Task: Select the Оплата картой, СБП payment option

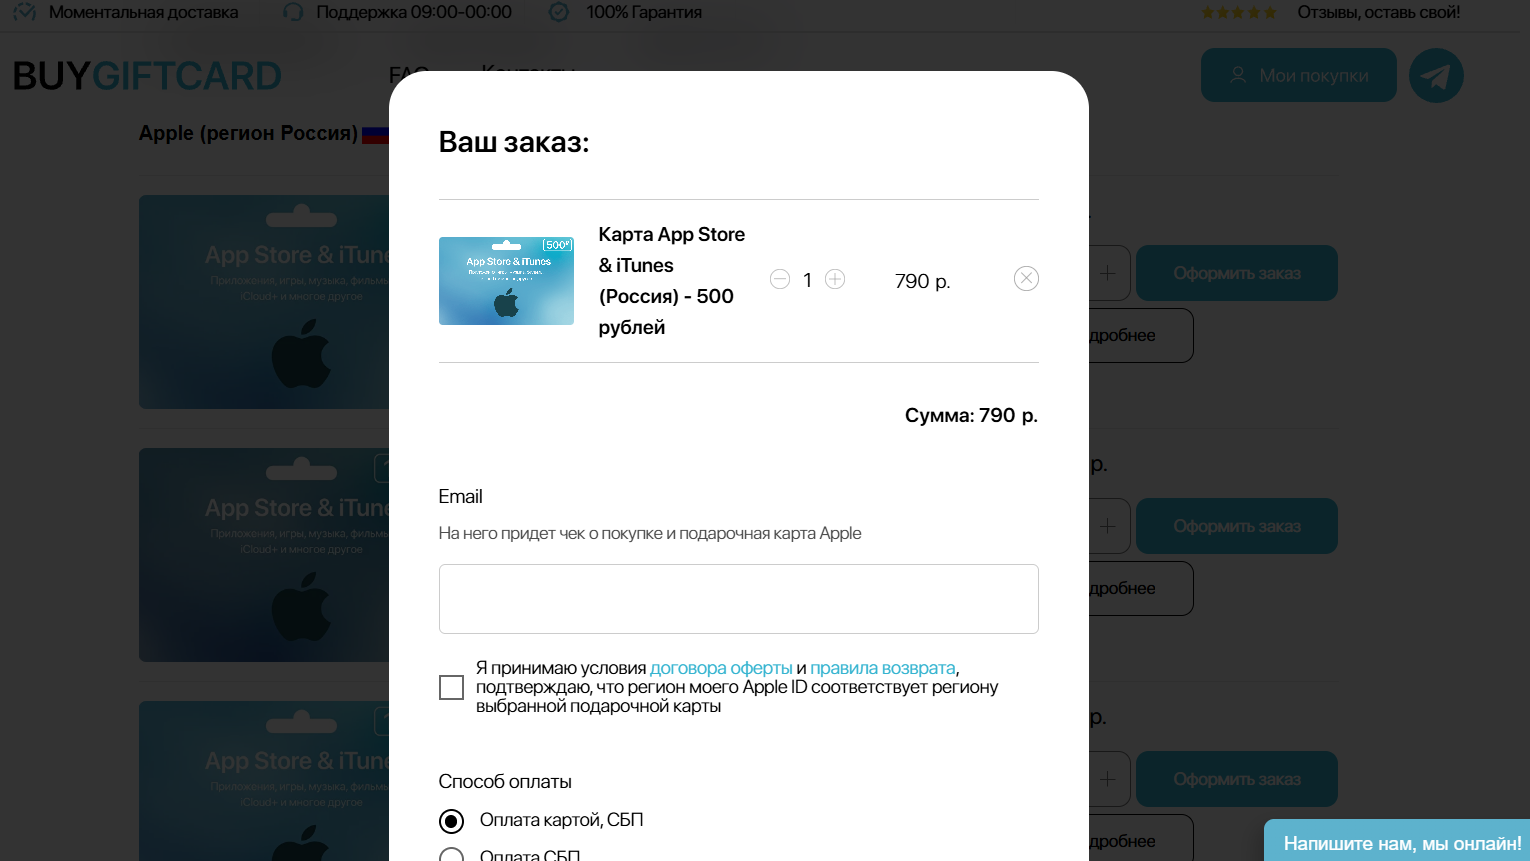Action: (451, 820)
